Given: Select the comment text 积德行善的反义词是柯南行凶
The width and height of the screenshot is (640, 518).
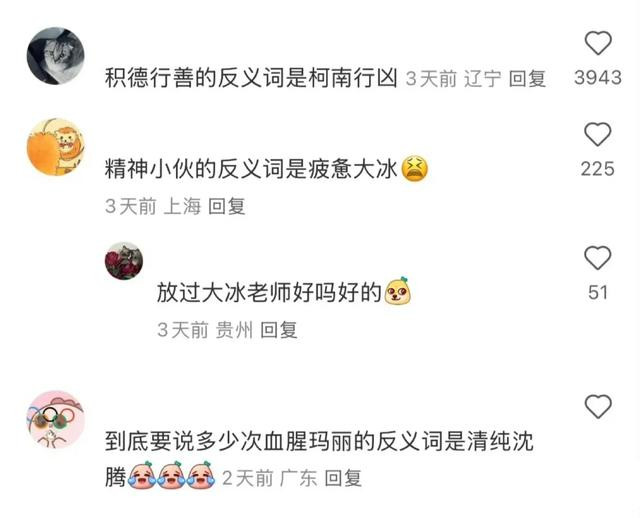Looking at the screenshot, I should (251, 78).
